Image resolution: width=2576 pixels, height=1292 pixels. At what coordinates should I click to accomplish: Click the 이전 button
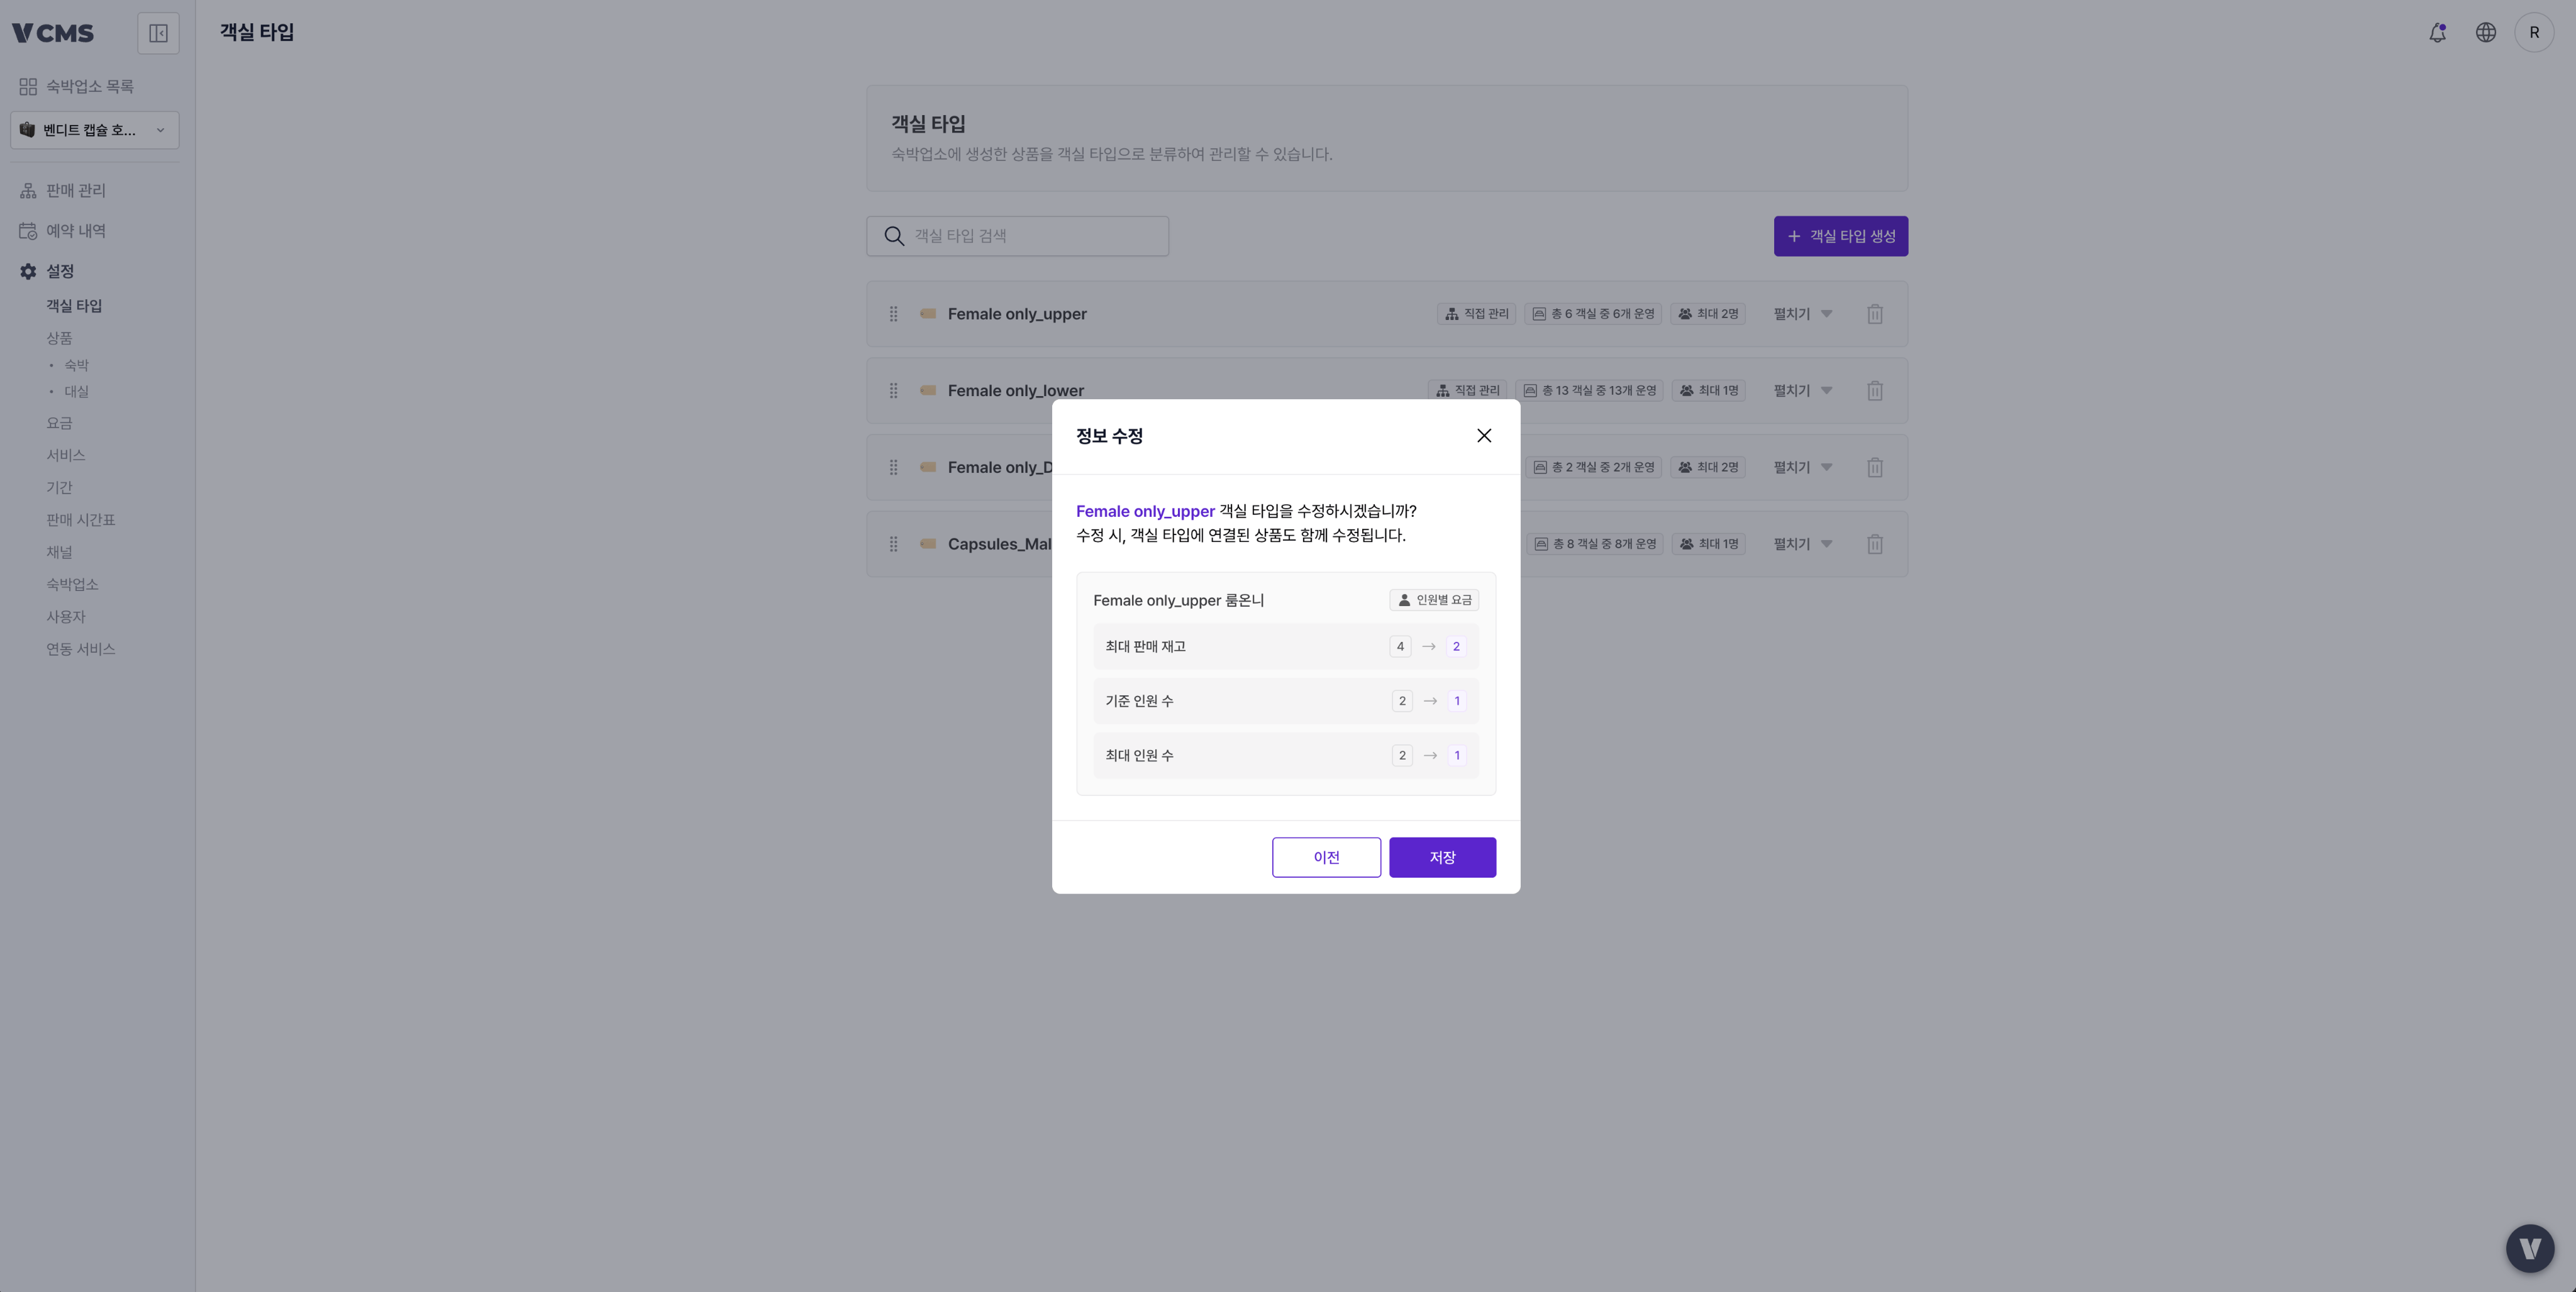click(x=1326, y=858)
